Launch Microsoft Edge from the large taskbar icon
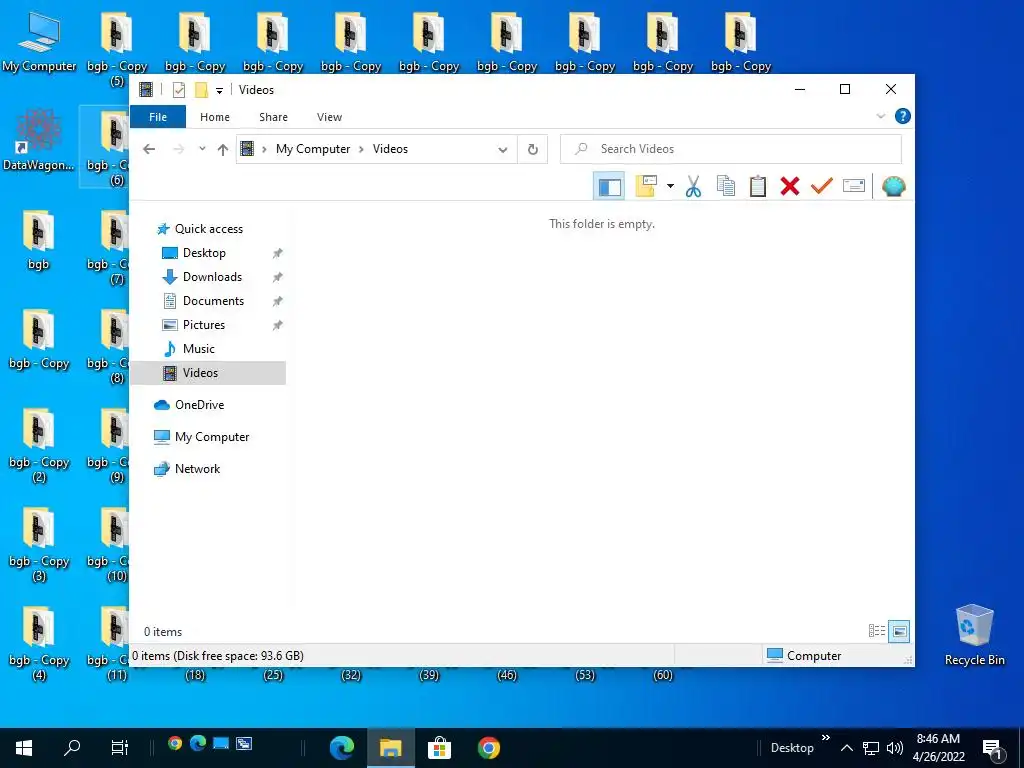Screen dimensions: 1024x768 342,748
